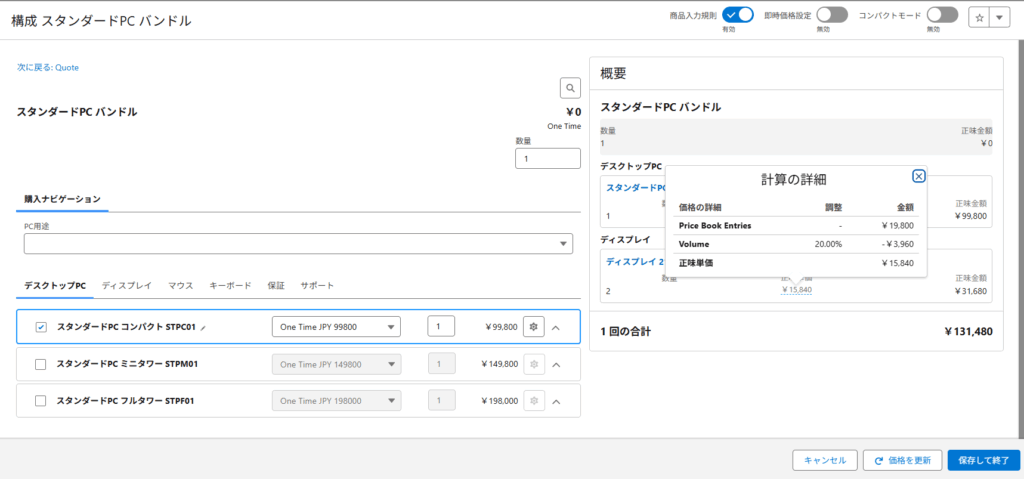Viewport: 1024px width, 479px height.
Task: Click the bundle 数量 input field
Action: pyautogui.click(x=547, y=159)
